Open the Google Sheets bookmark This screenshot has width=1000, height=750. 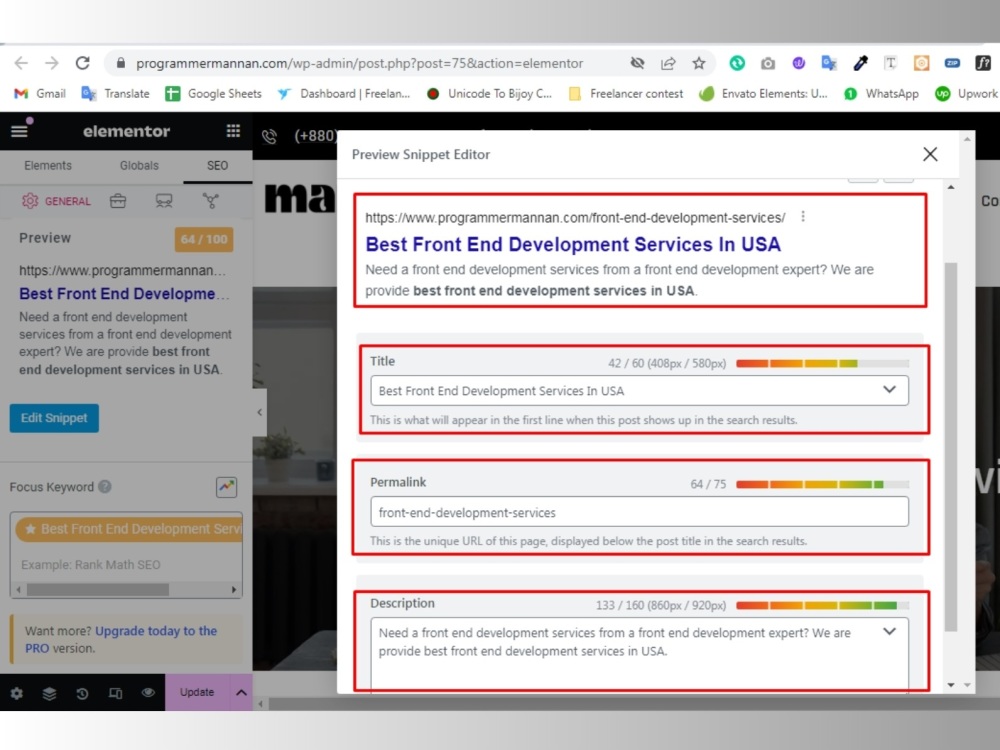[214, 94]
